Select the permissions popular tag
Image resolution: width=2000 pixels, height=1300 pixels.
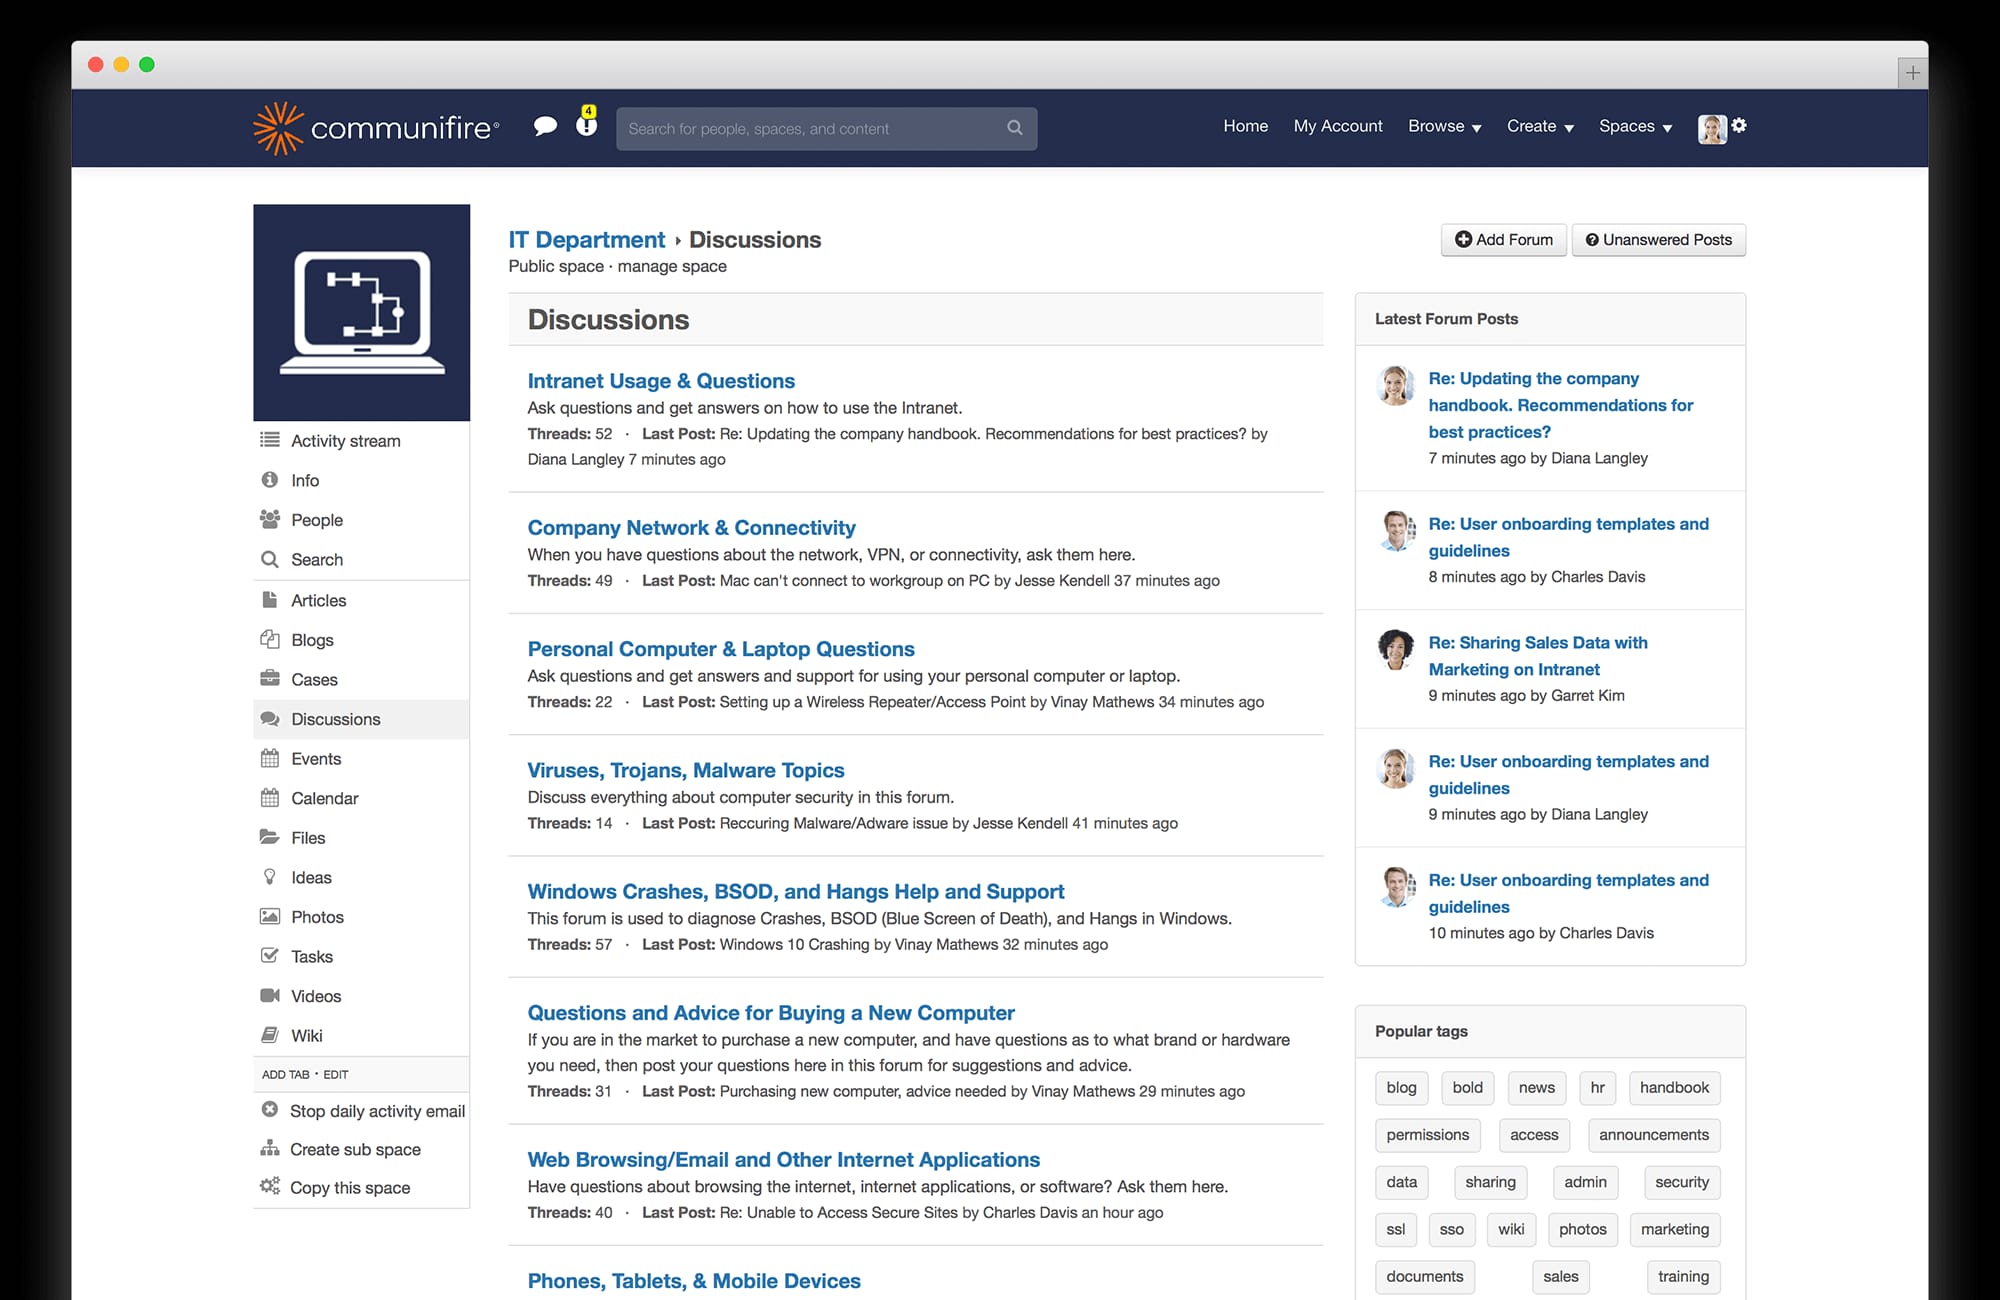point(1427,1135)
